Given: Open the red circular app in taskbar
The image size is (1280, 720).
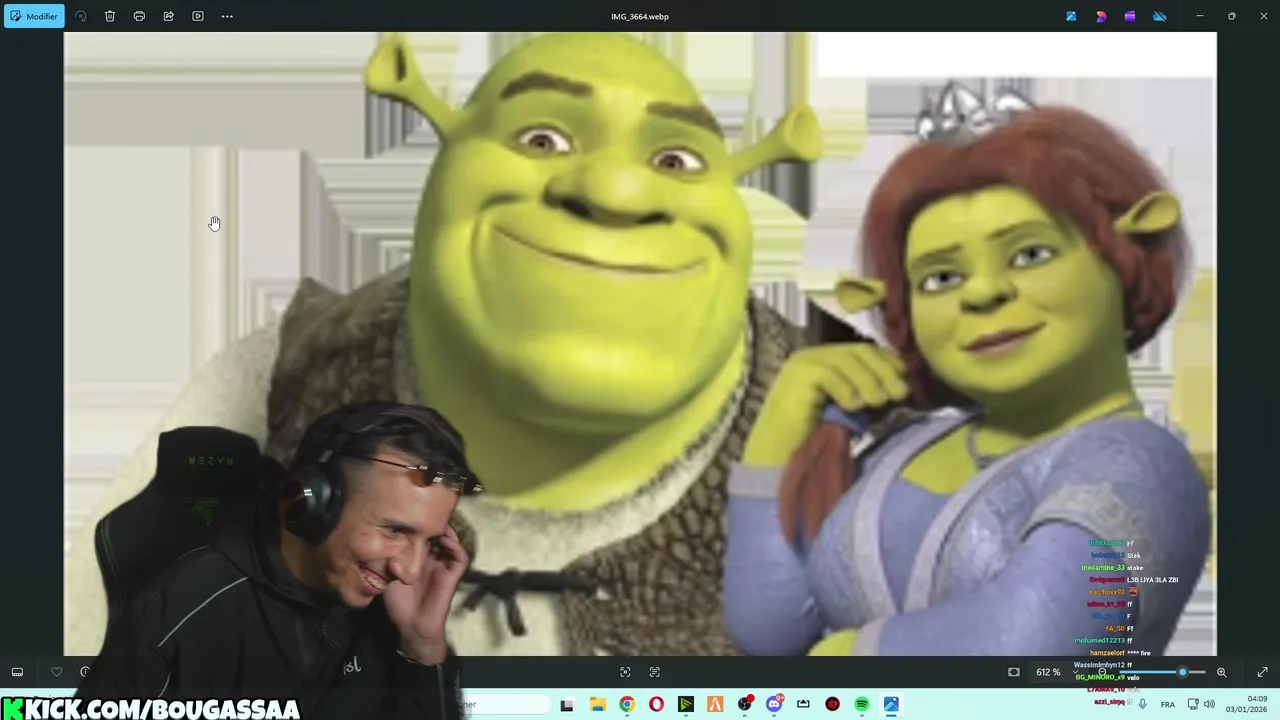Looking at the screenshot, I should tap(832, 704).
